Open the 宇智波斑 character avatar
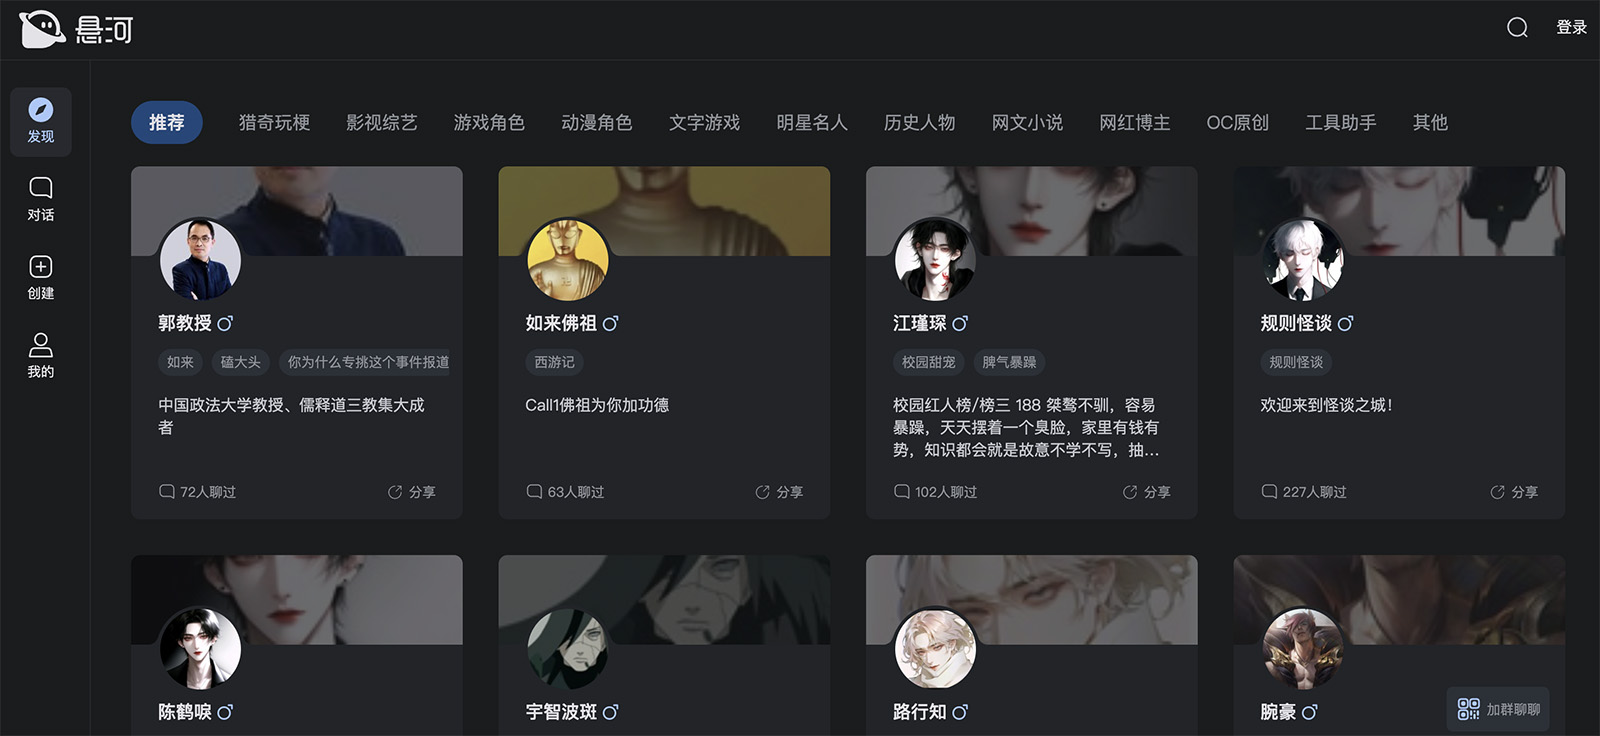The image size is (1600, 736). pyautogui.click(x=568, y=648)
